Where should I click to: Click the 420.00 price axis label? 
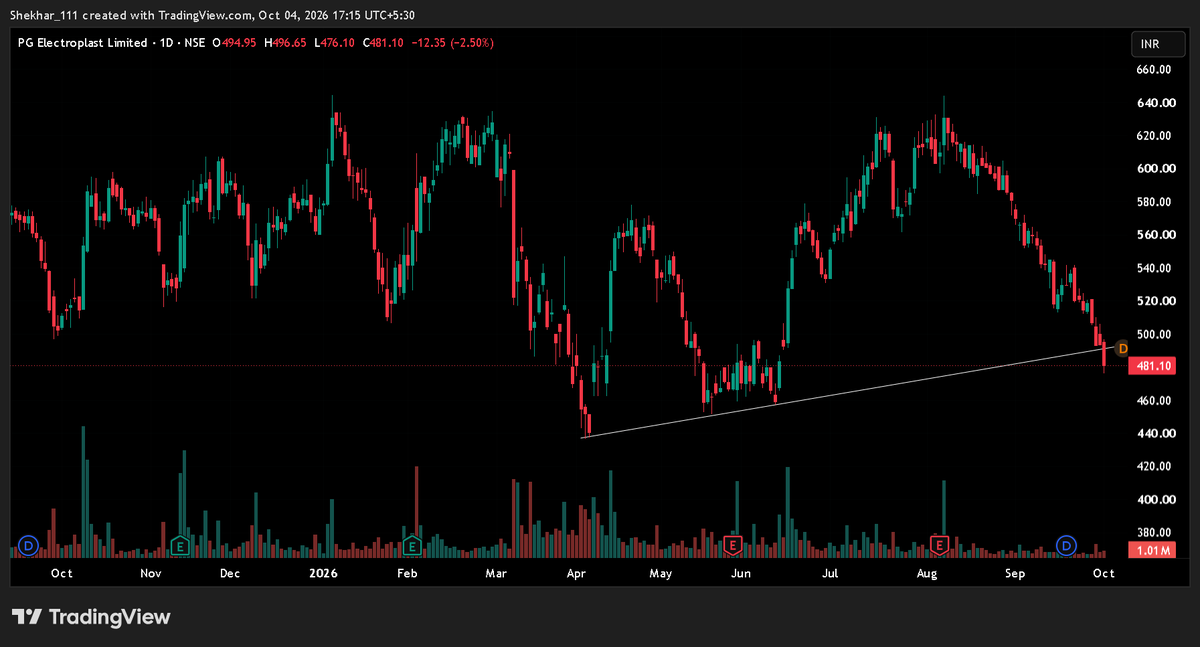[1153, 467]
